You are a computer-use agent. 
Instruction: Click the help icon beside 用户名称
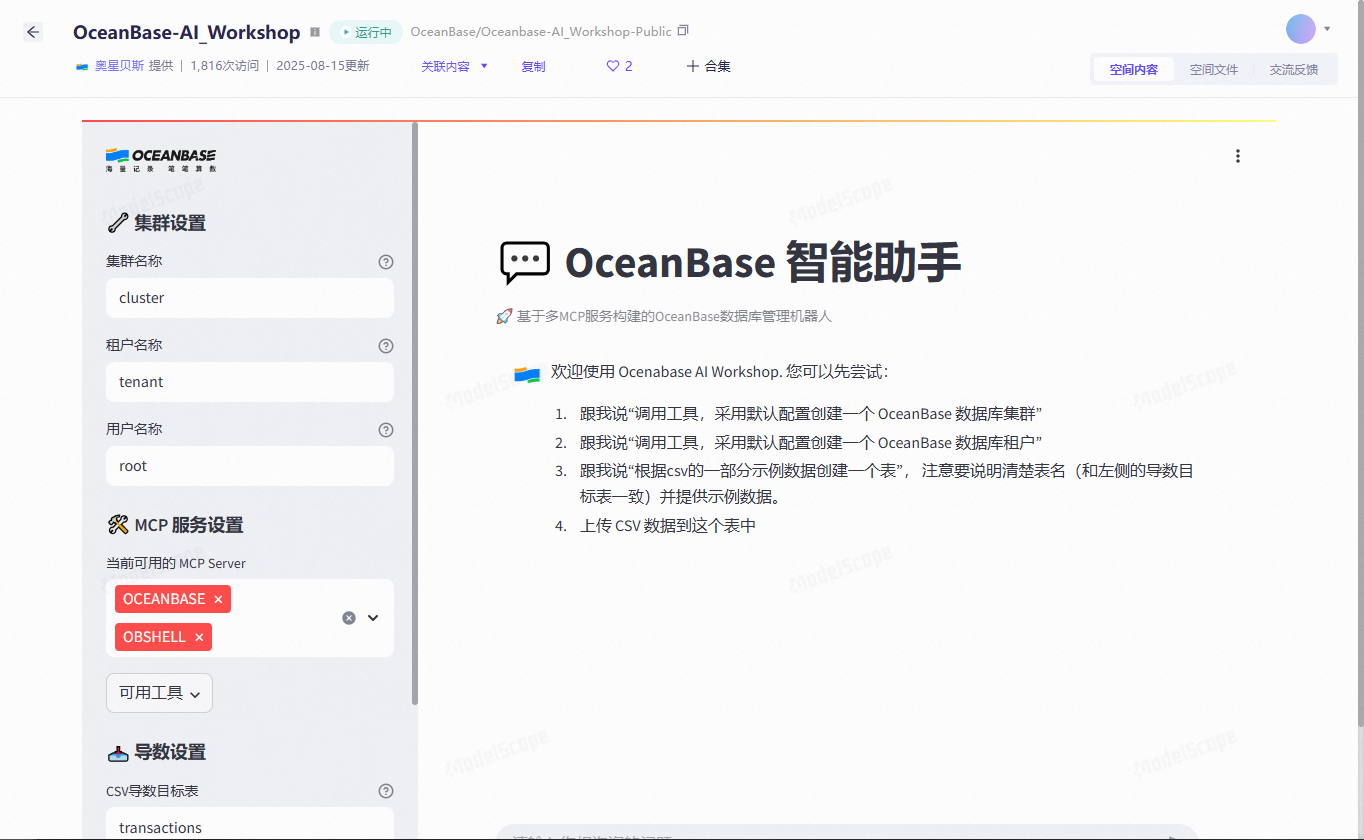(x=385, y=429)
